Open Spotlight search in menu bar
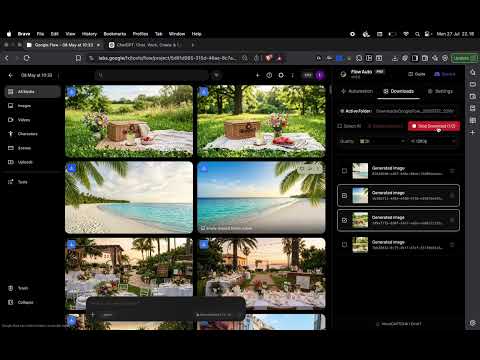 tap(417, 34)
